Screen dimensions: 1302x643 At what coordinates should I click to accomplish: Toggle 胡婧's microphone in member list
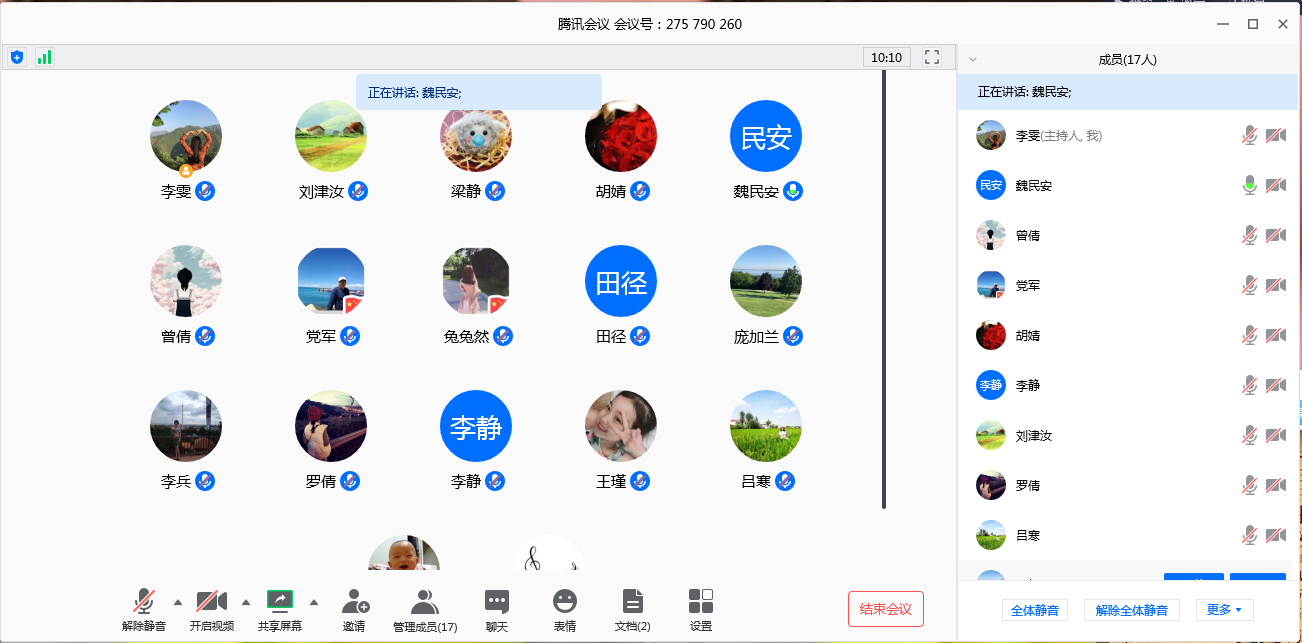coord(1249,335)
